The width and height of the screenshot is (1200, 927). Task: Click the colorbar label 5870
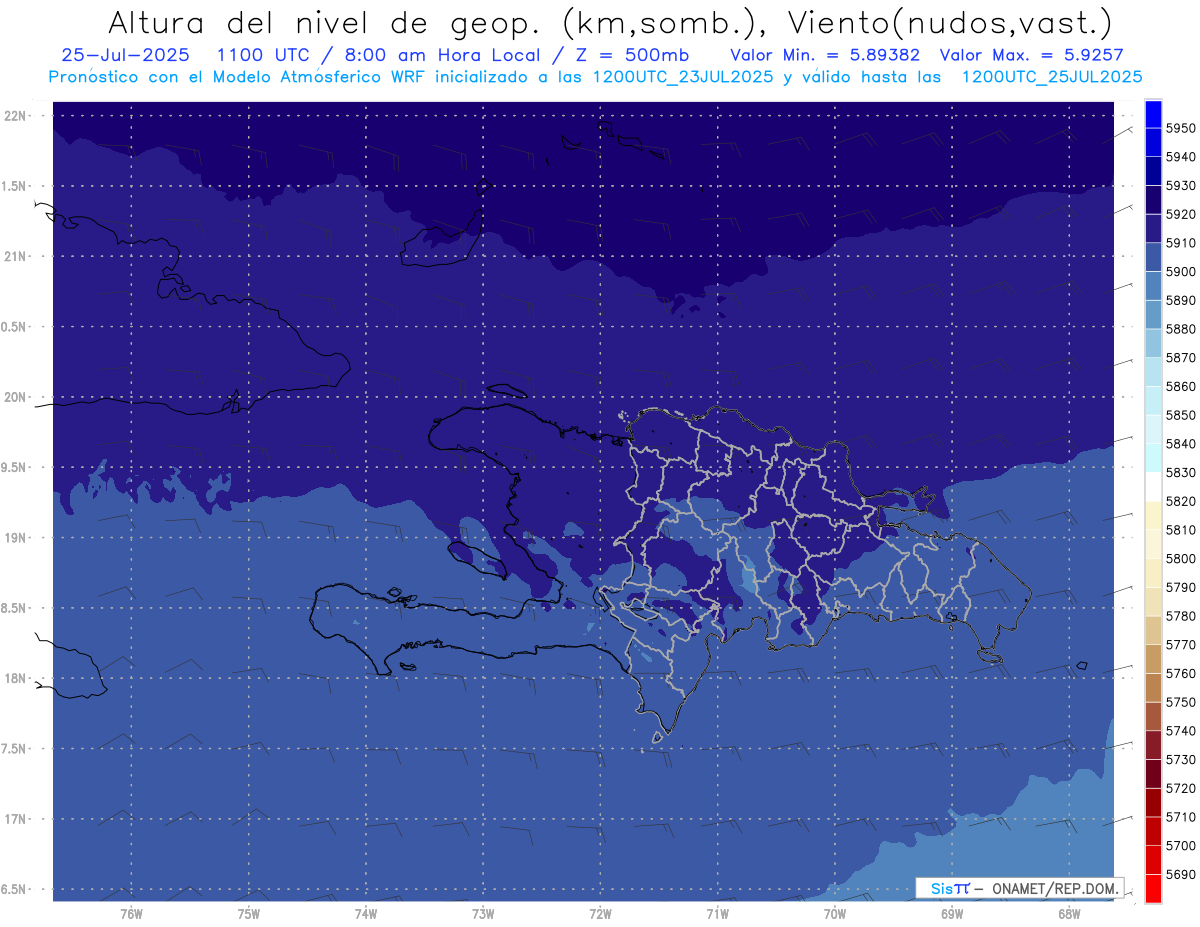(1180, 358)
